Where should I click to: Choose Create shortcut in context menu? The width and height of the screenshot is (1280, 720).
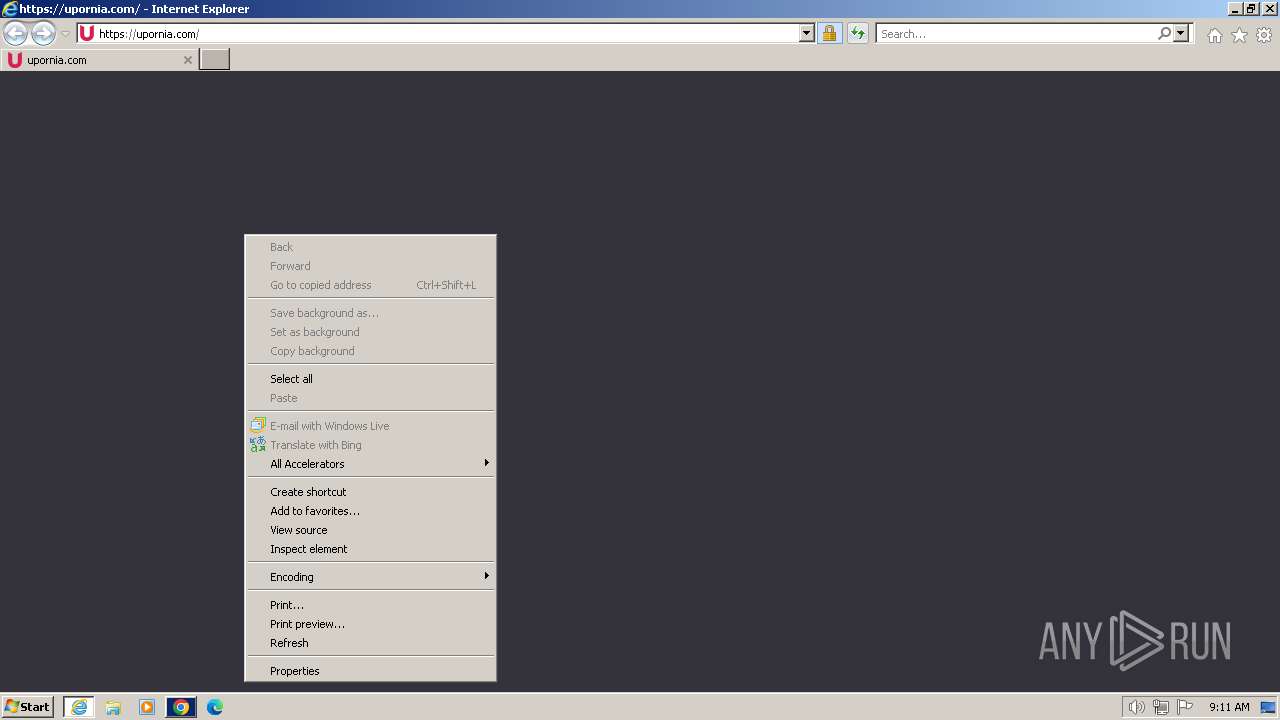tap(370, 492)
